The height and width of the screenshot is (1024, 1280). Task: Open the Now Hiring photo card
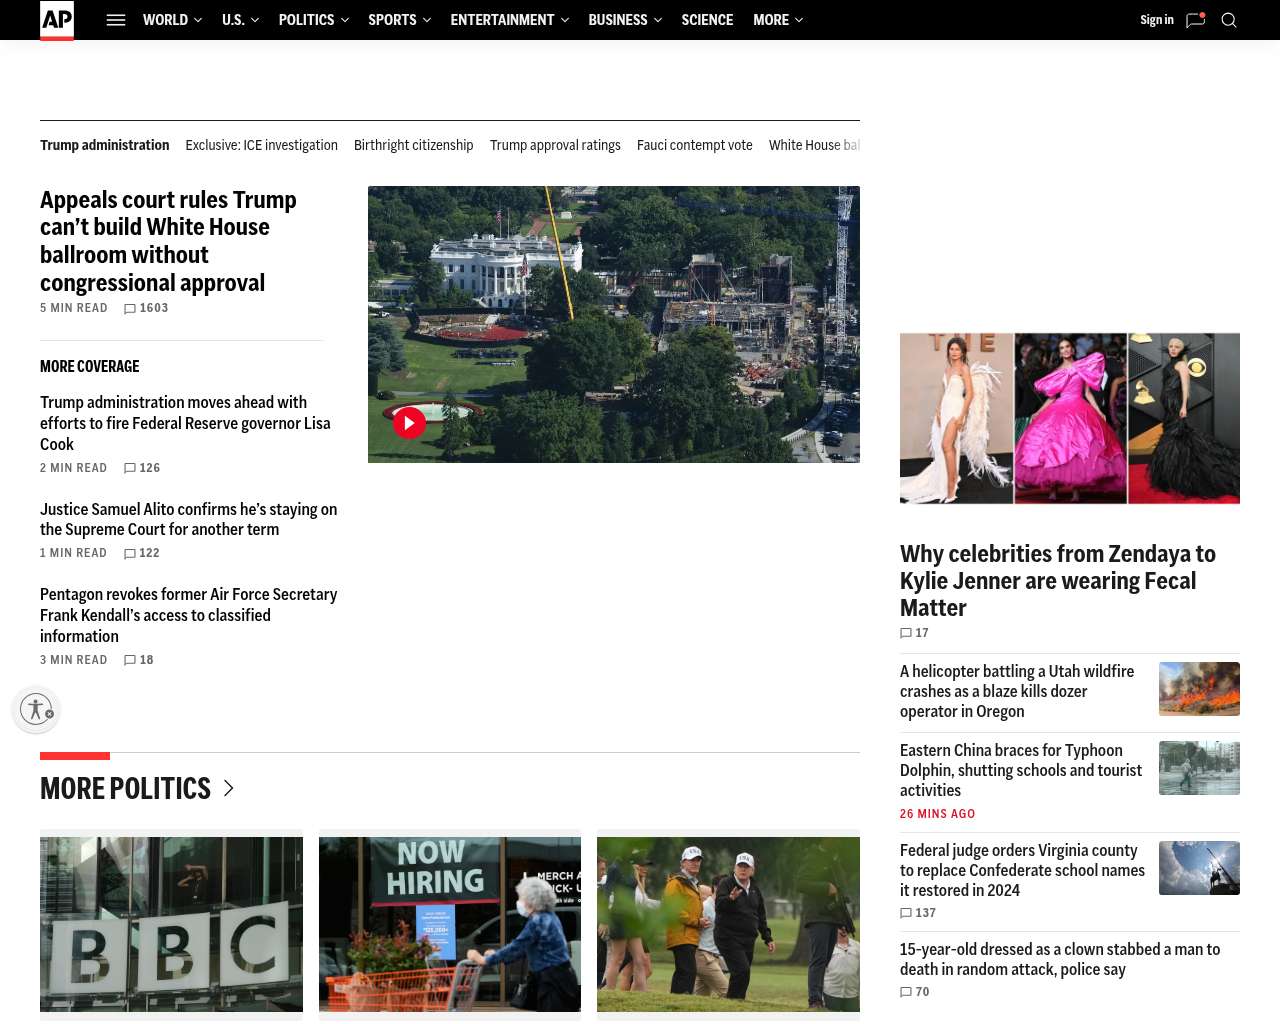tap(450, 924)
